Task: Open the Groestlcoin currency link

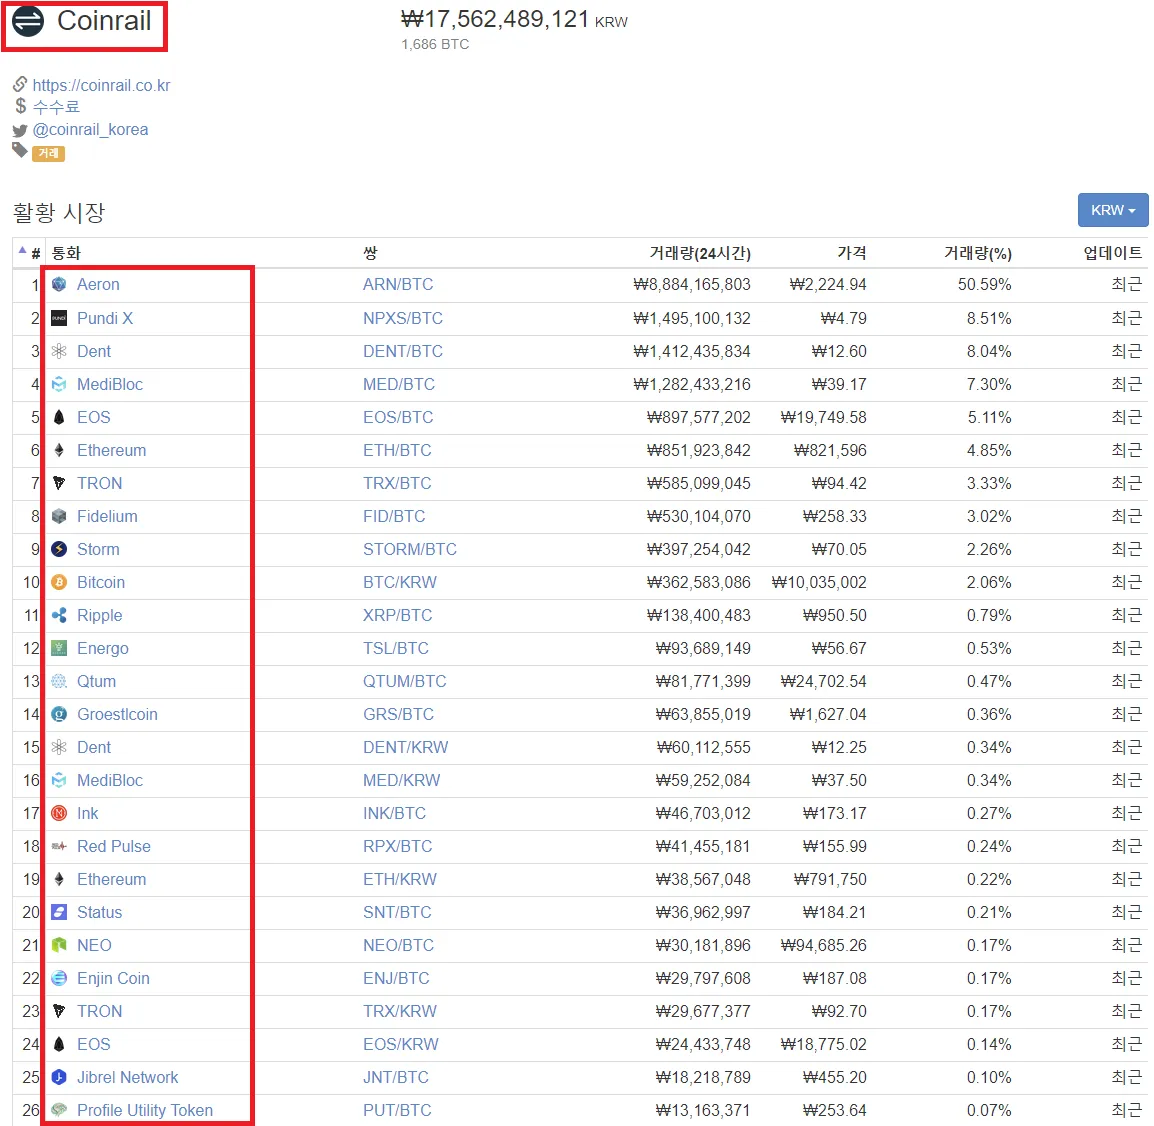Action: click(x=118, y=714)
